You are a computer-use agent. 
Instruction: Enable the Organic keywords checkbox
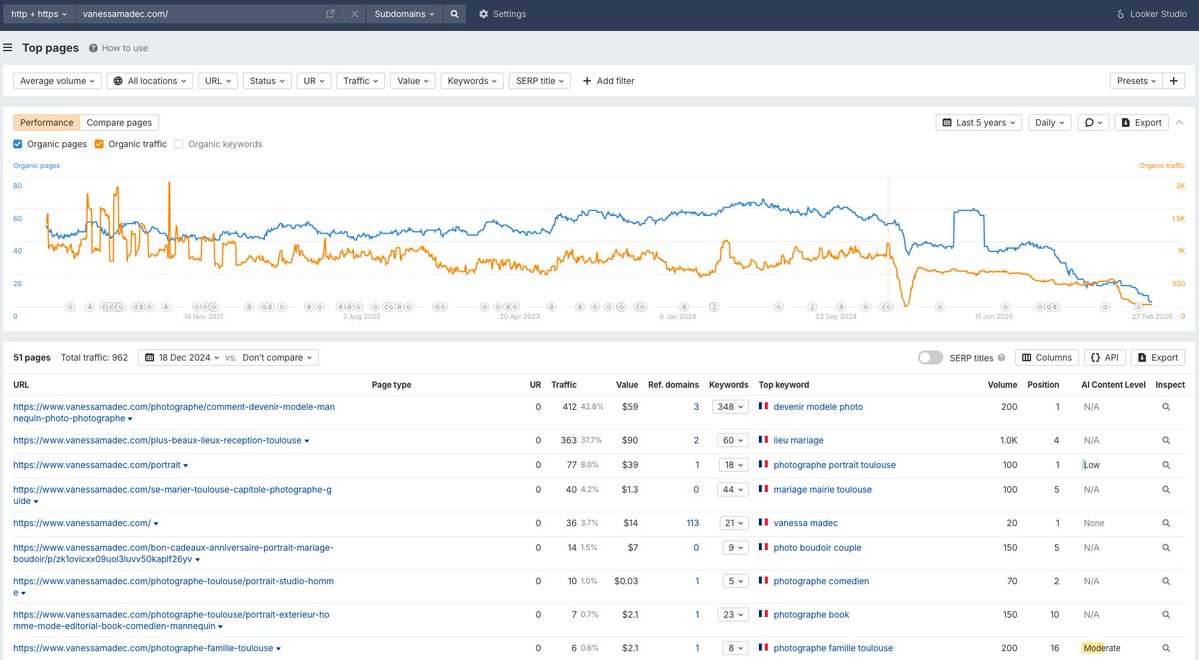point(179,143)
